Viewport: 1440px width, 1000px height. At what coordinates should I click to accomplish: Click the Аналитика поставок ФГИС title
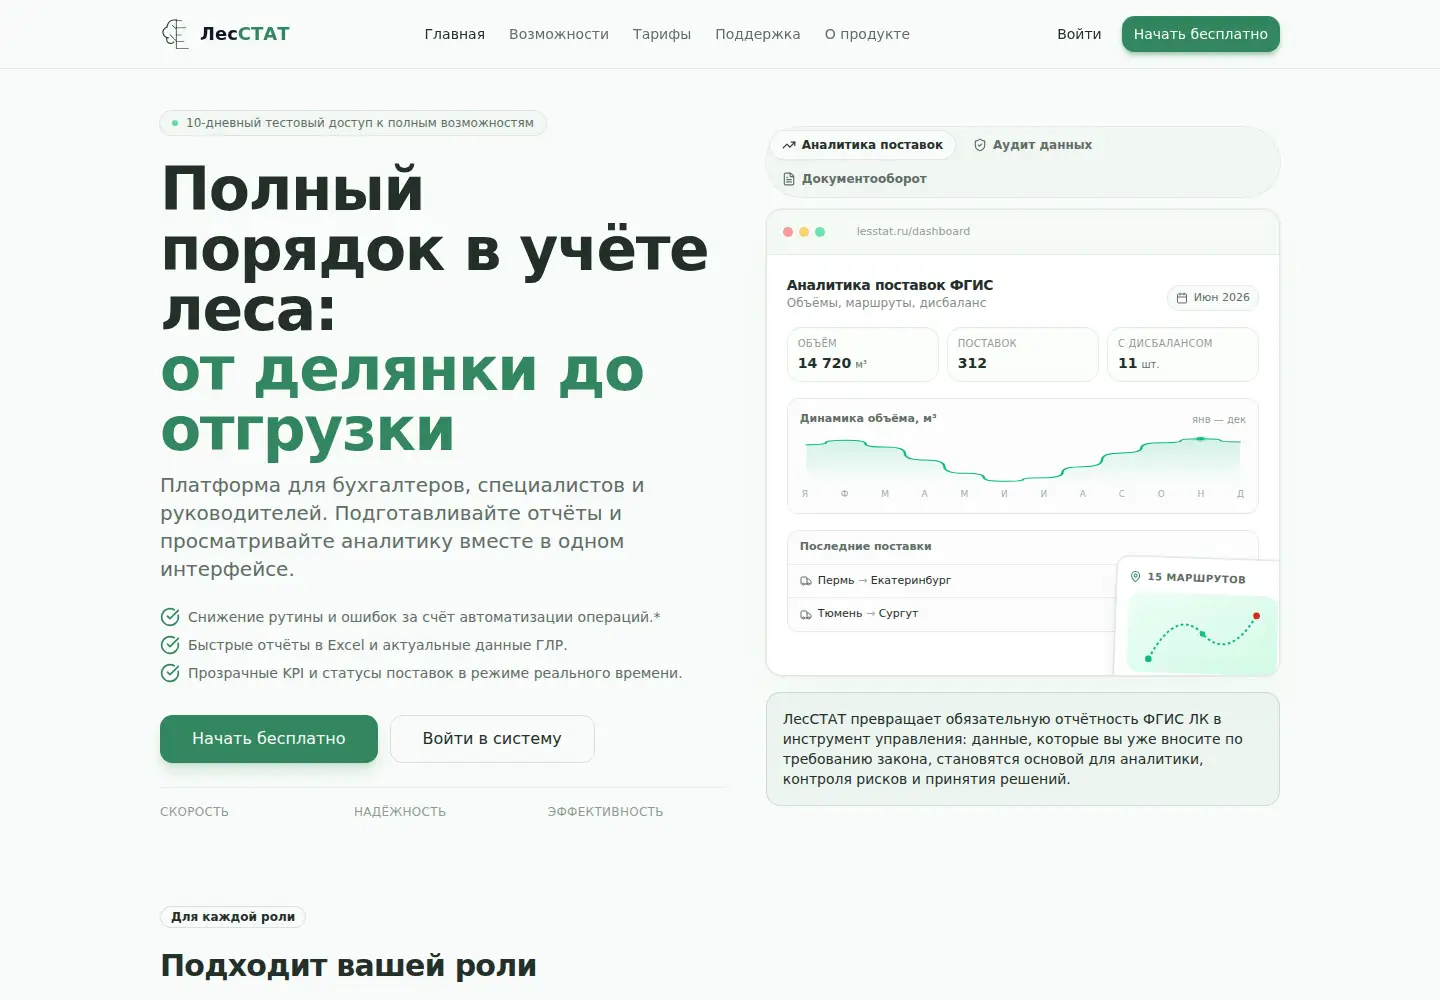click(x=890, y=285)
